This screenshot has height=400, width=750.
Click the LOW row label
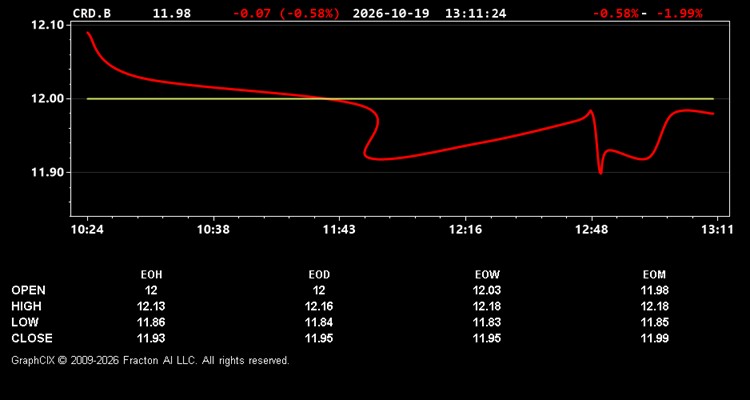coord(25,322)
